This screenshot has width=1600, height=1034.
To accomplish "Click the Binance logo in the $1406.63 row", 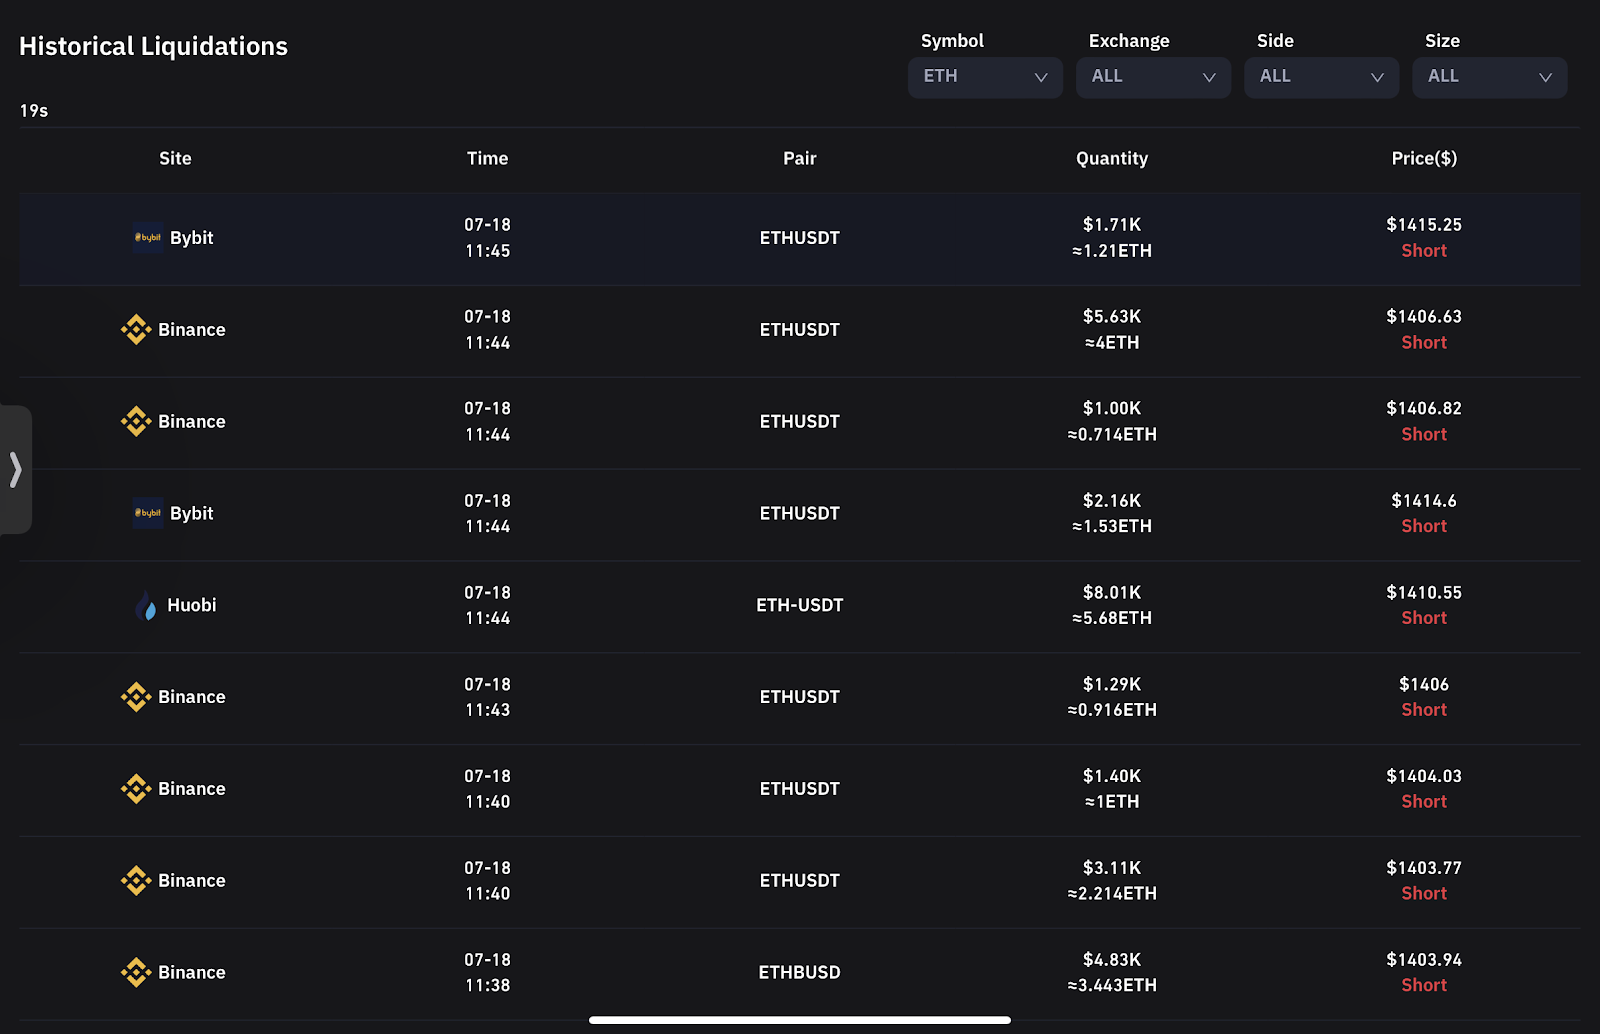I will tap(136, 330).
